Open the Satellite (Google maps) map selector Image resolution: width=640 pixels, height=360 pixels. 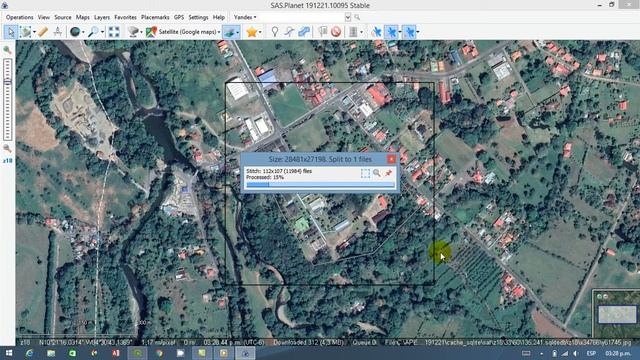point(183,31)
